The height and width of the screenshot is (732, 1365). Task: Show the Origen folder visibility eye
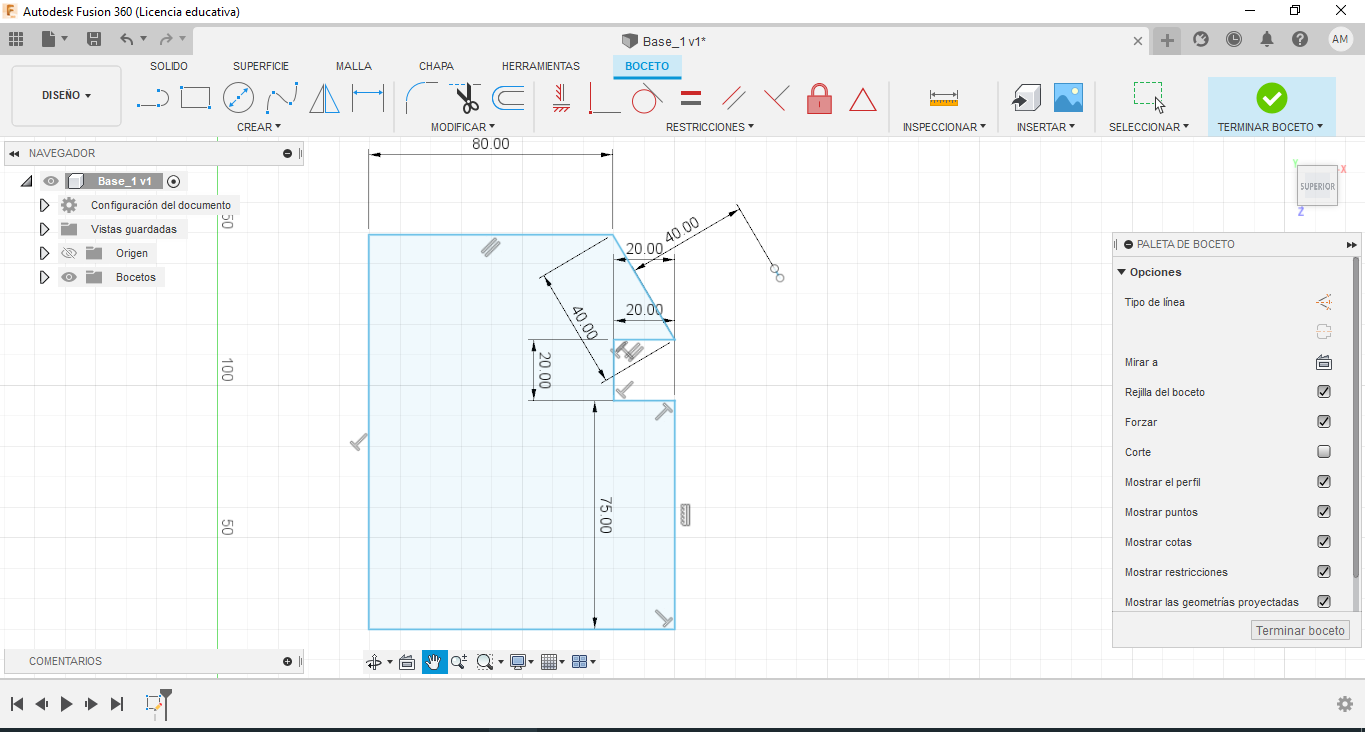point(69,253)
